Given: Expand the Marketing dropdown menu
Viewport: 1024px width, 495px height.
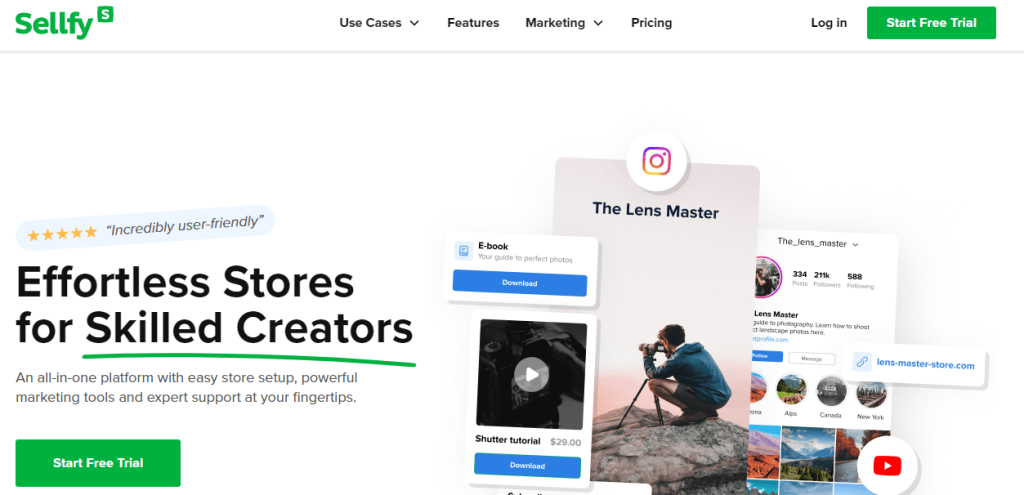Looking at the screenshot, I should coord(564,23).
